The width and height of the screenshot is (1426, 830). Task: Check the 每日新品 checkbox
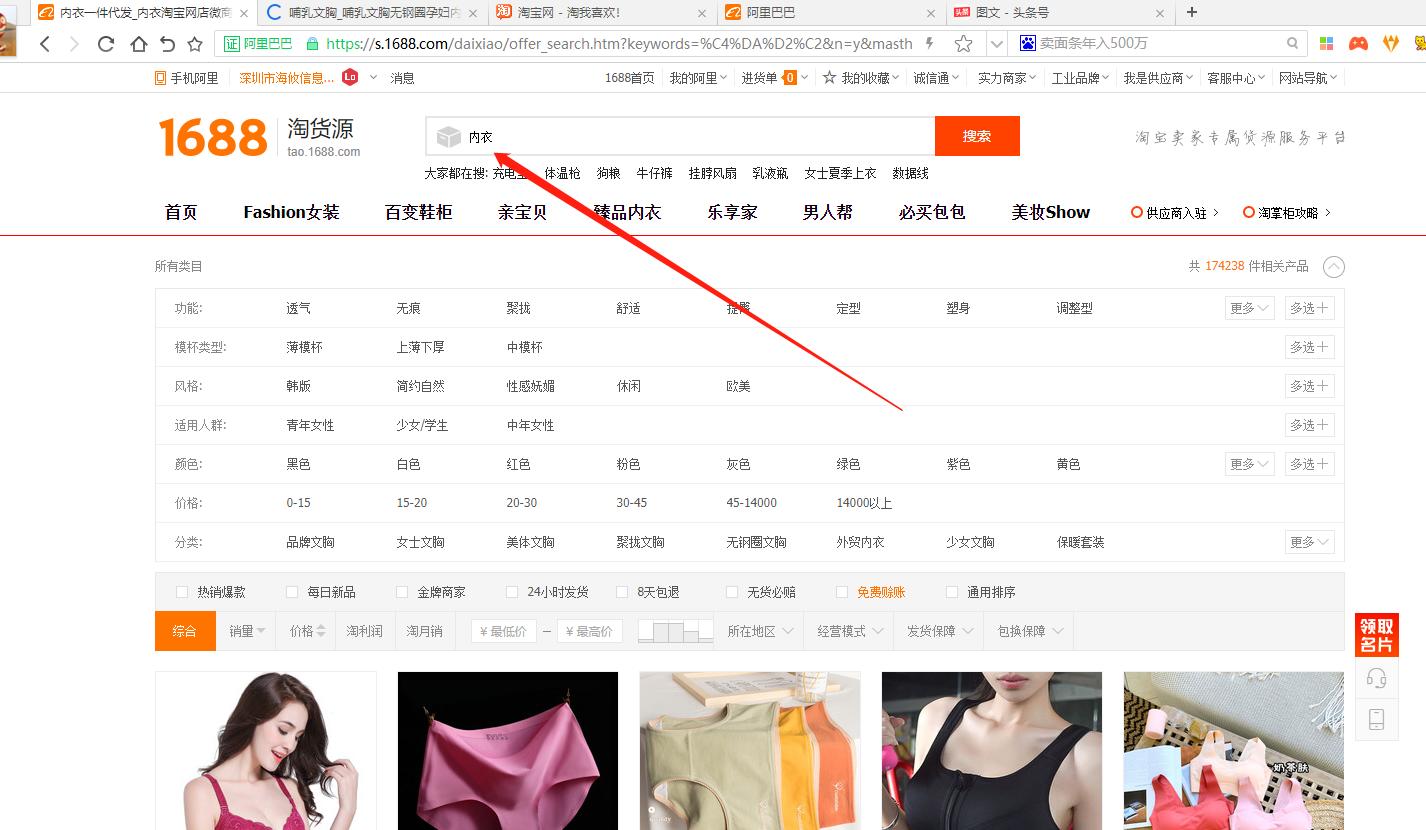point(291,591)
